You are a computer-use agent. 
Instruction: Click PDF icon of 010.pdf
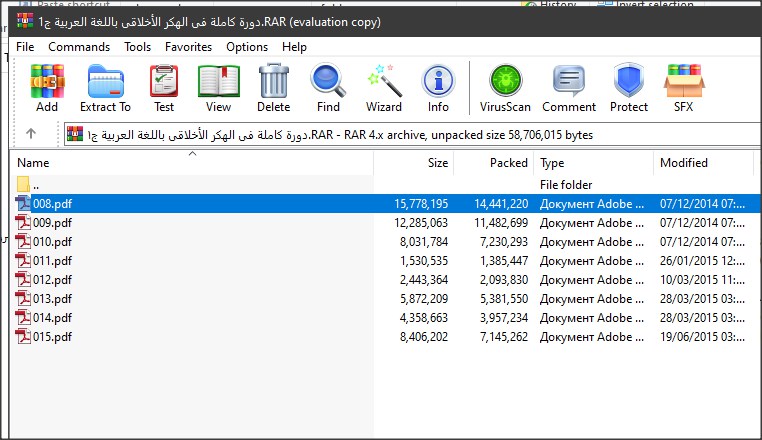pos(23,241)
